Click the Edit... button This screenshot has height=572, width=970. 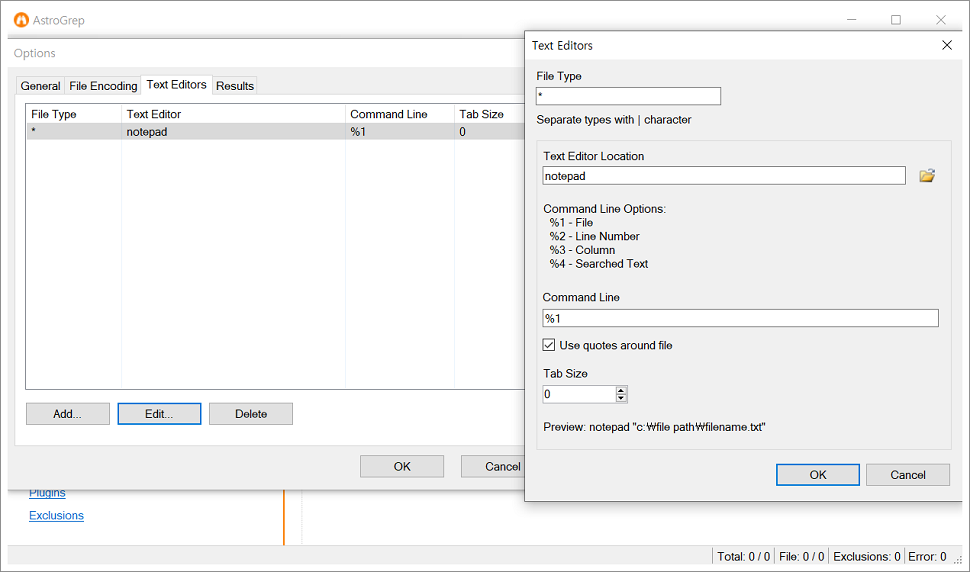[x=159, y=414]
